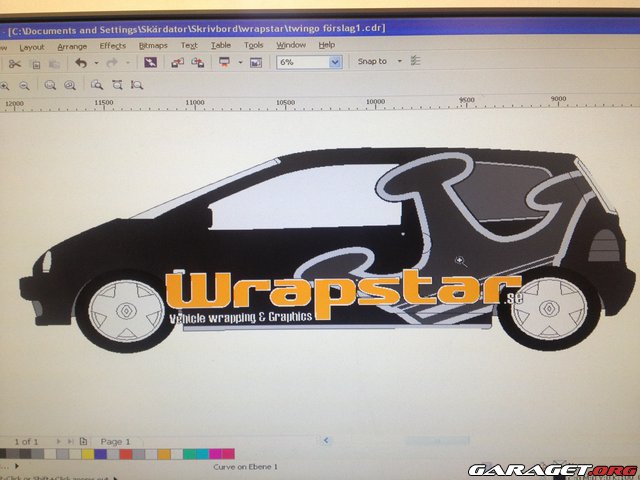The width and height of the screenshot is (640, 480).
Task: Open the Bitmaps menu
Action: click(x=153, y=46)
